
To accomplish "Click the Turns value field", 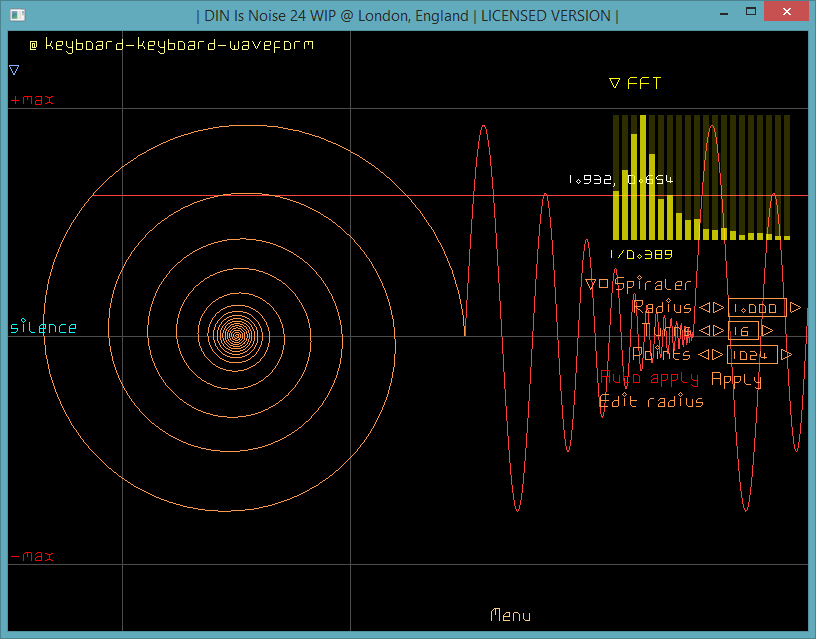I will click(742, 331).
